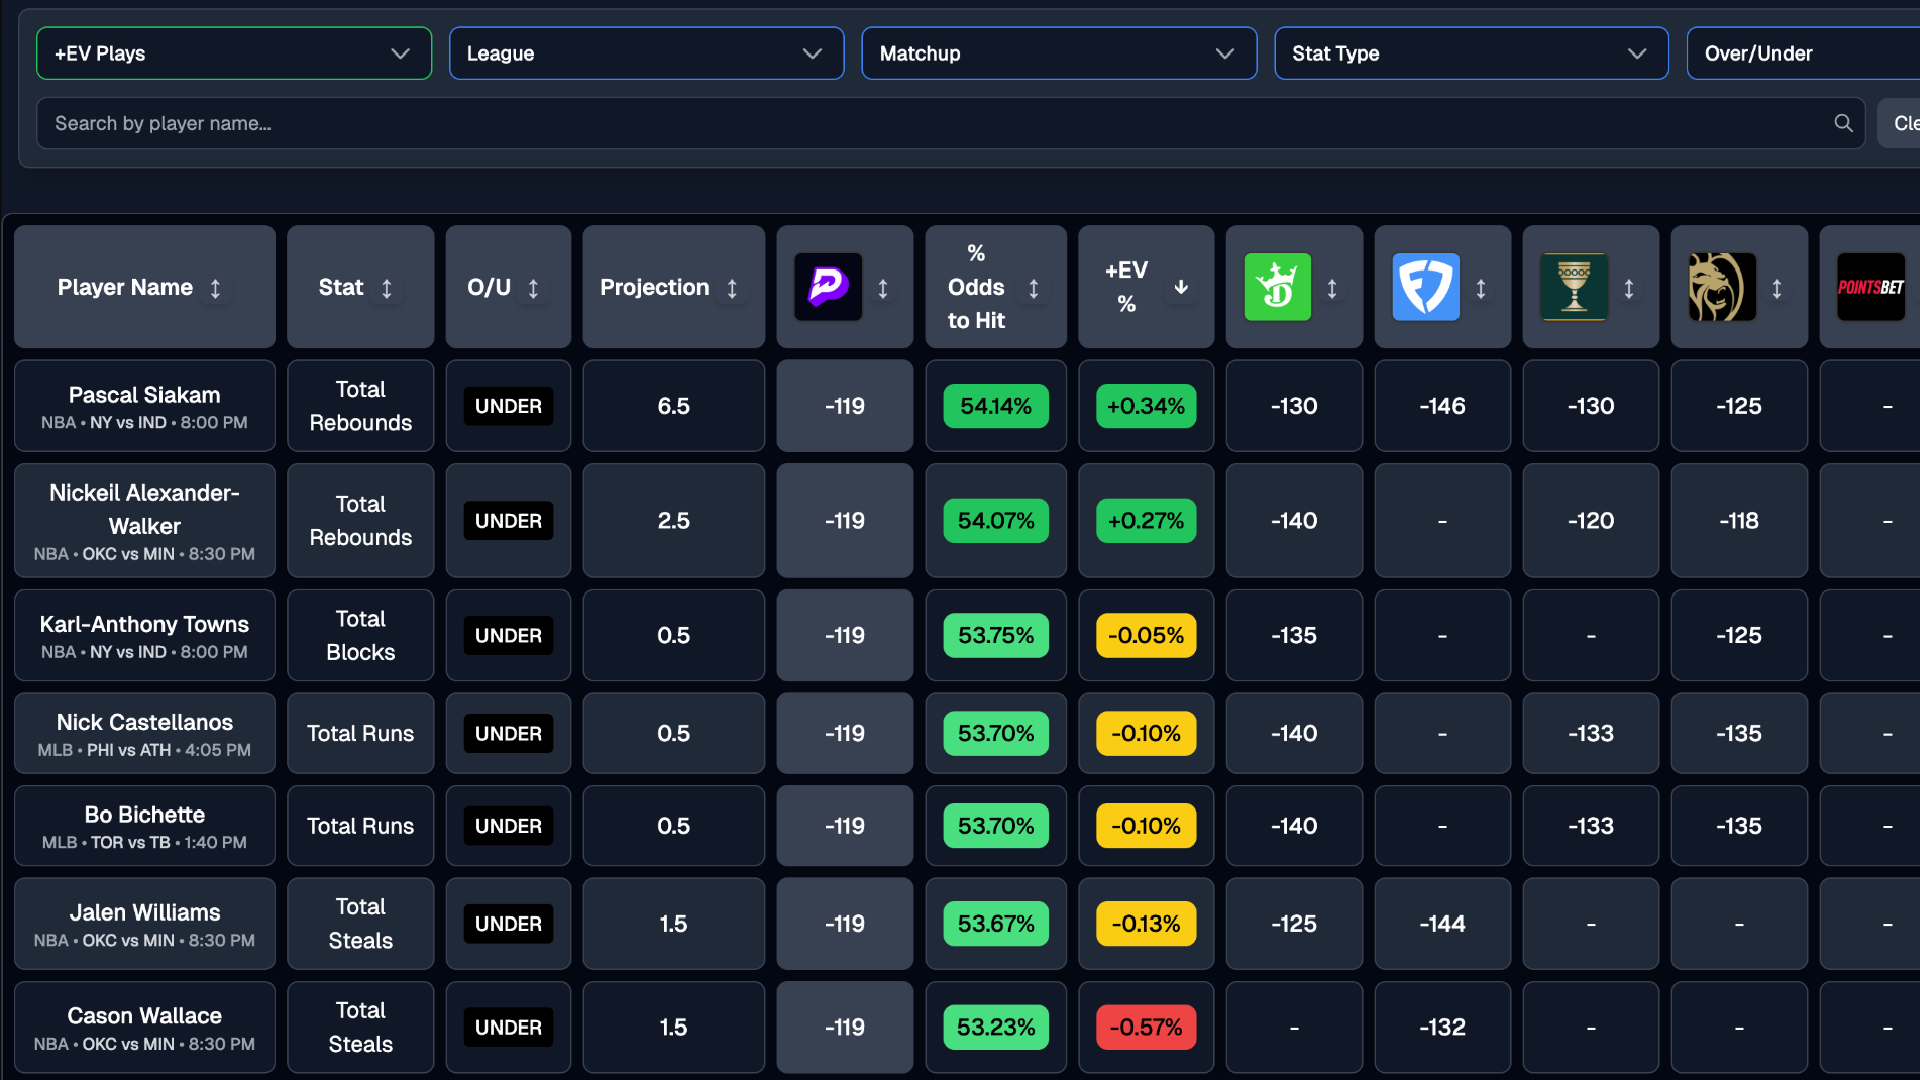The width and height of the screenshot is (1920, 1080).
Task: Sort by Player Name arrows icon
Action: (215, 288)
